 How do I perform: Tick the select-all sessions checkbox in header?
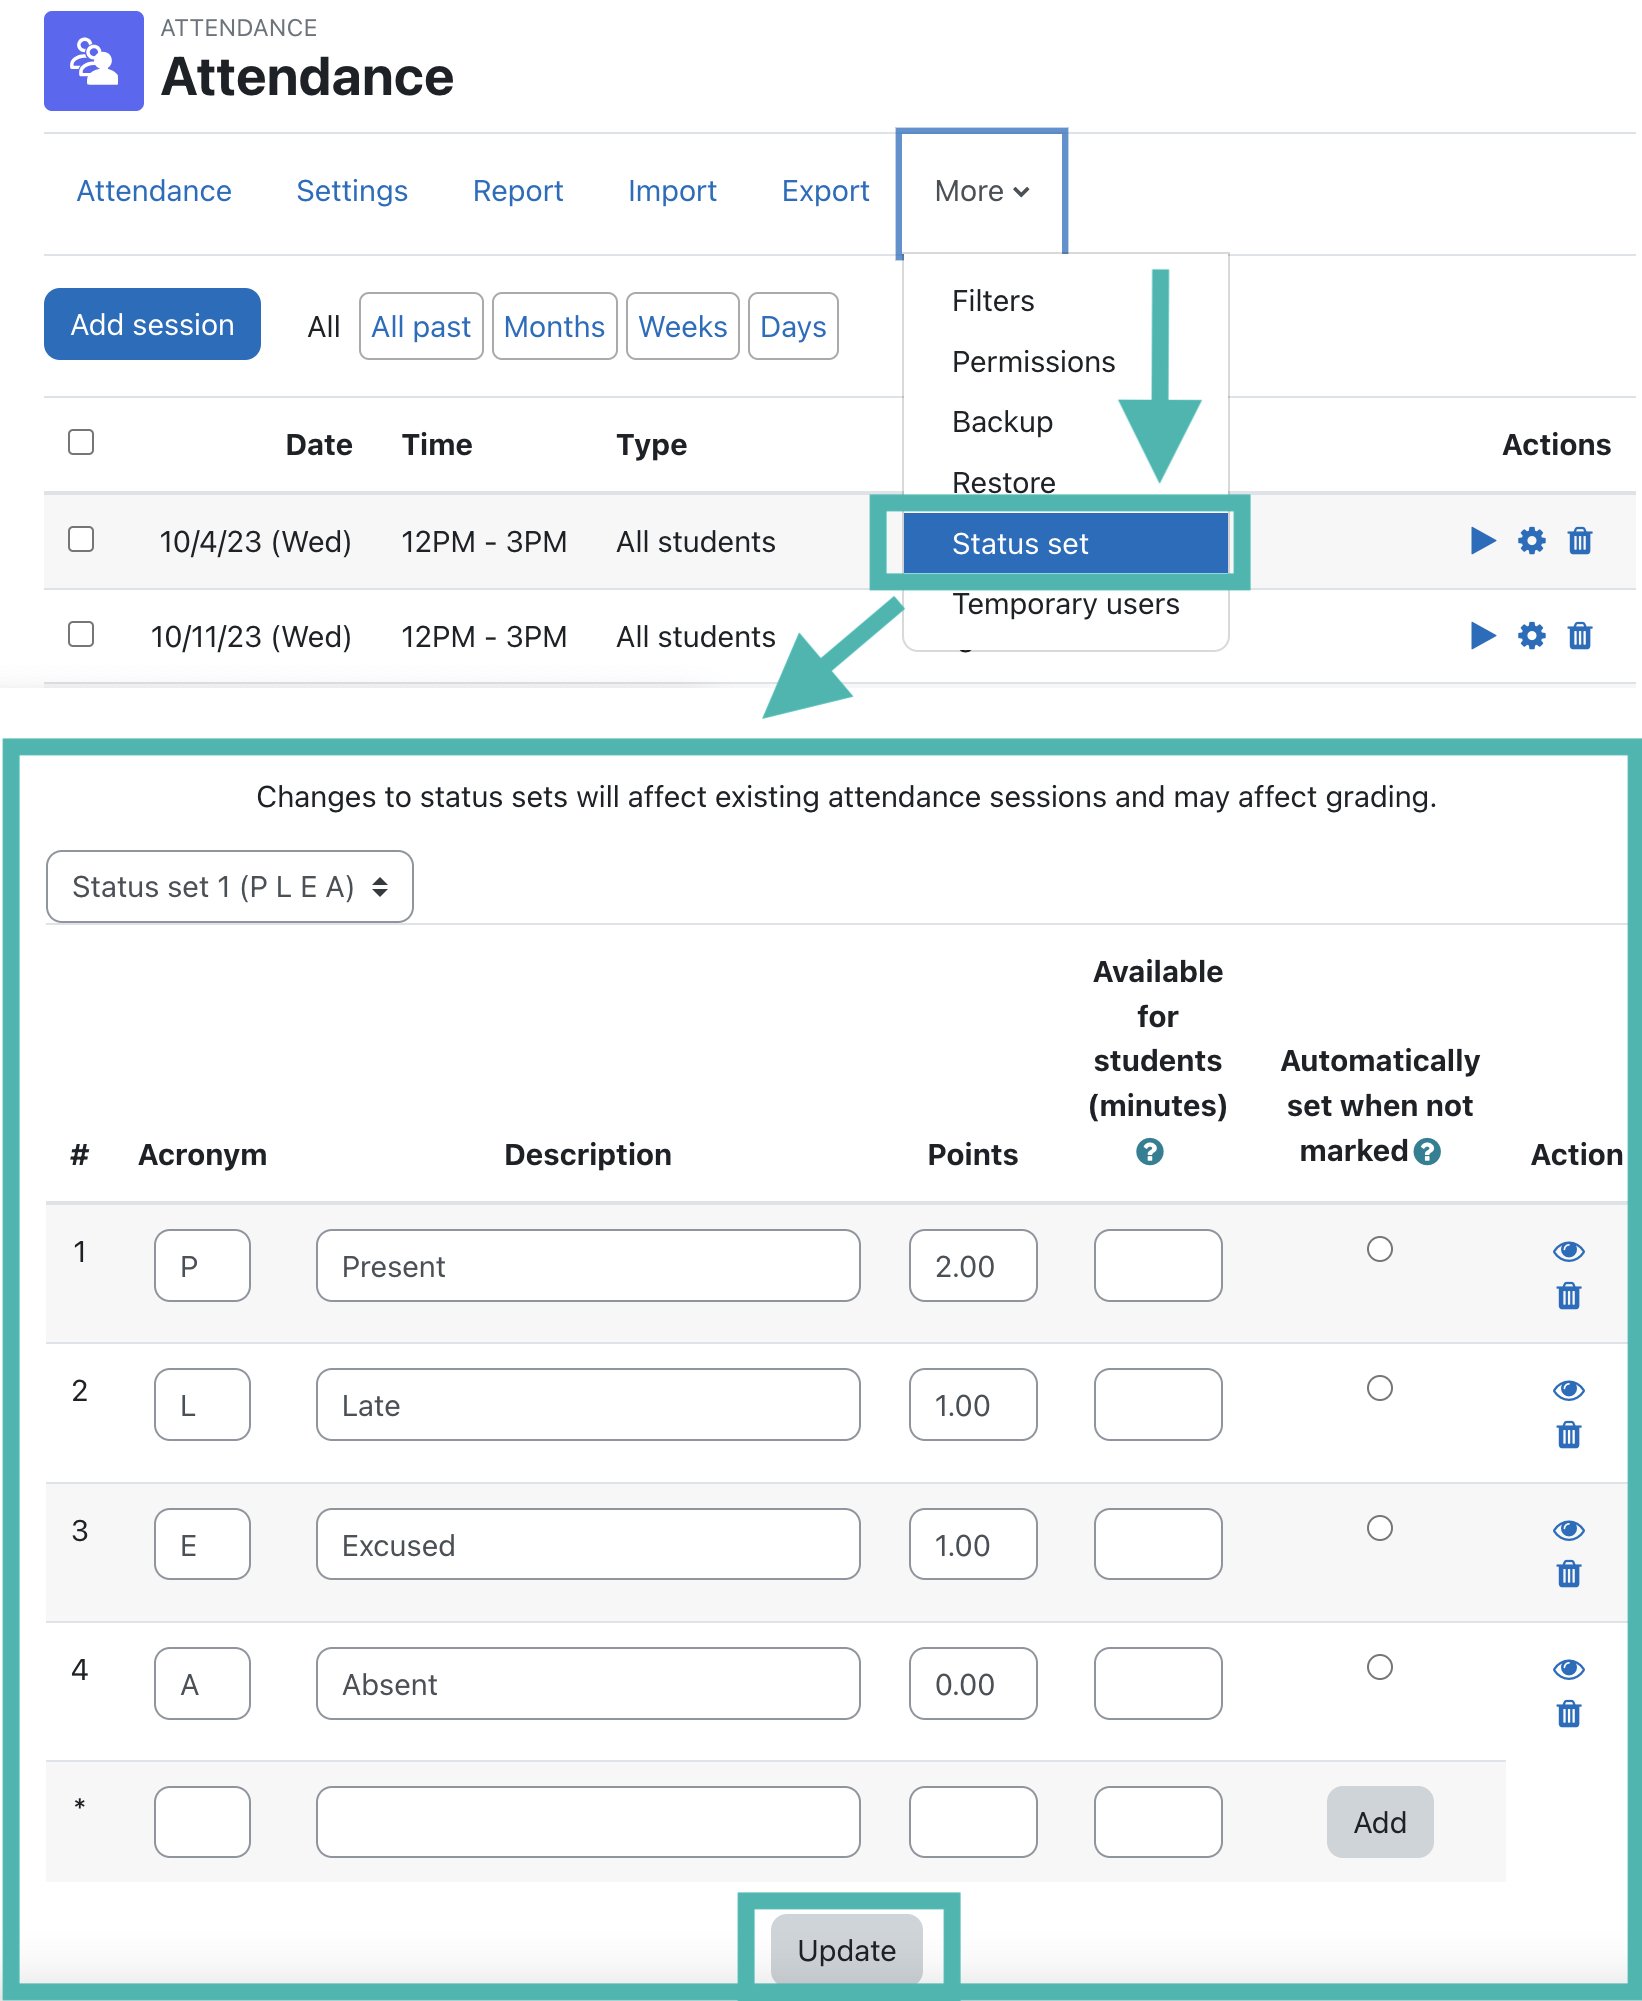pyautogui.click(x=81, y=442)
